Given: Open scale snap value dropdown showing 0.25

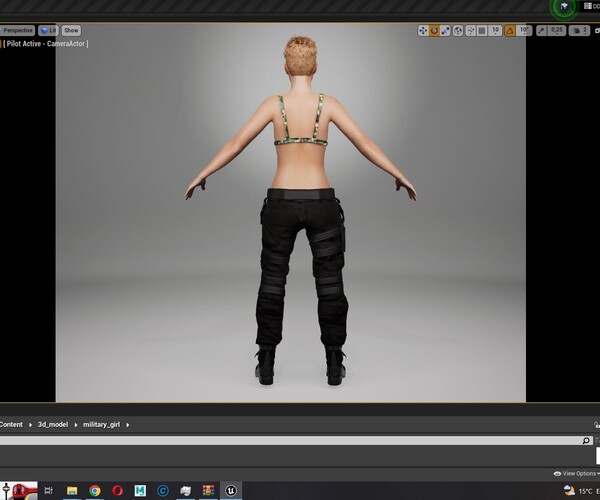Looking at the screenshot, I should click(557, 30).
